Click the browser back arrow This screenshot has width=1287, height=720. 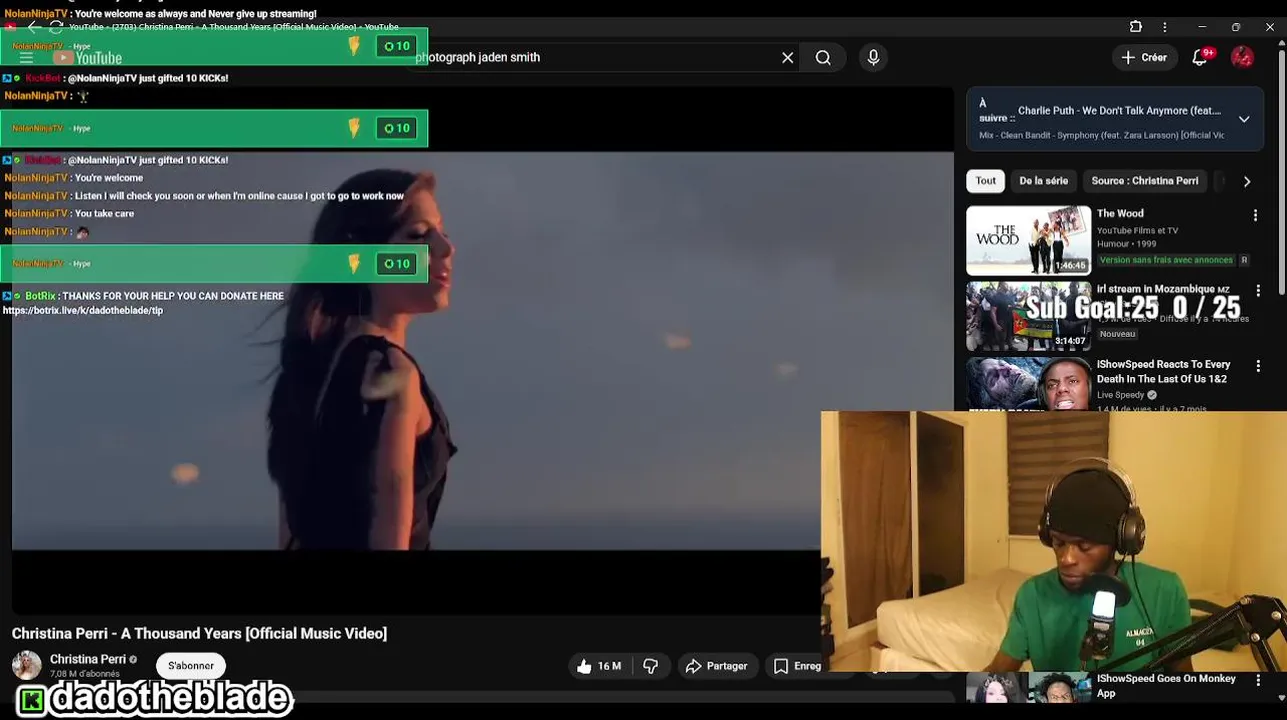(33, 27)
